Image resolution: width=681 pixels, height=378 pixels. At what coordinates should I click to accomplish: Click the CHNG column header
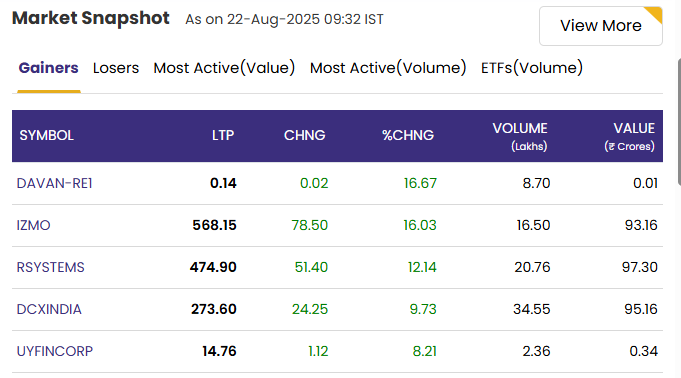coord(304,136)
